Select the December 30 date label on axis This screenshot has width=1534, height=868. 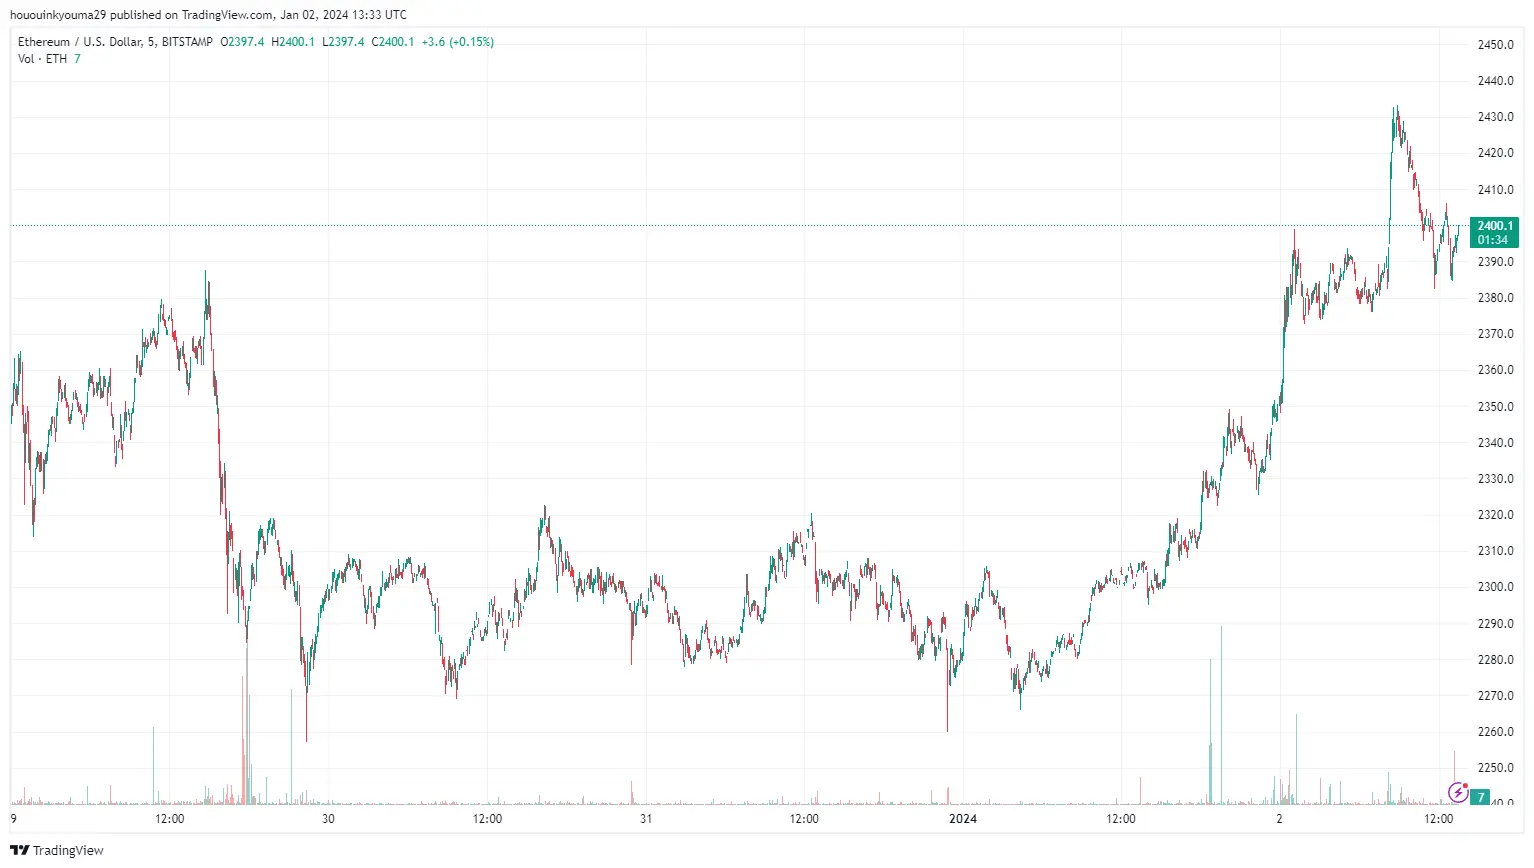[x=326, y=819]
